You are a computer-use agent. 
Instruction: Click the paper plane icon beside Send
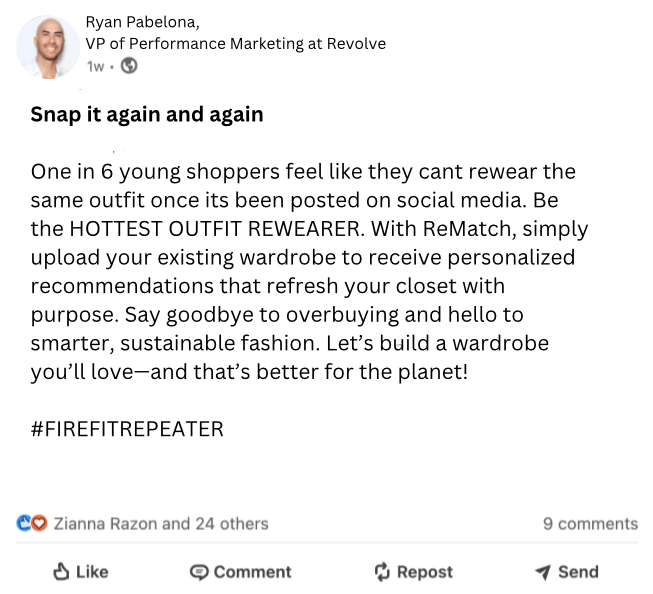[543, 572]
